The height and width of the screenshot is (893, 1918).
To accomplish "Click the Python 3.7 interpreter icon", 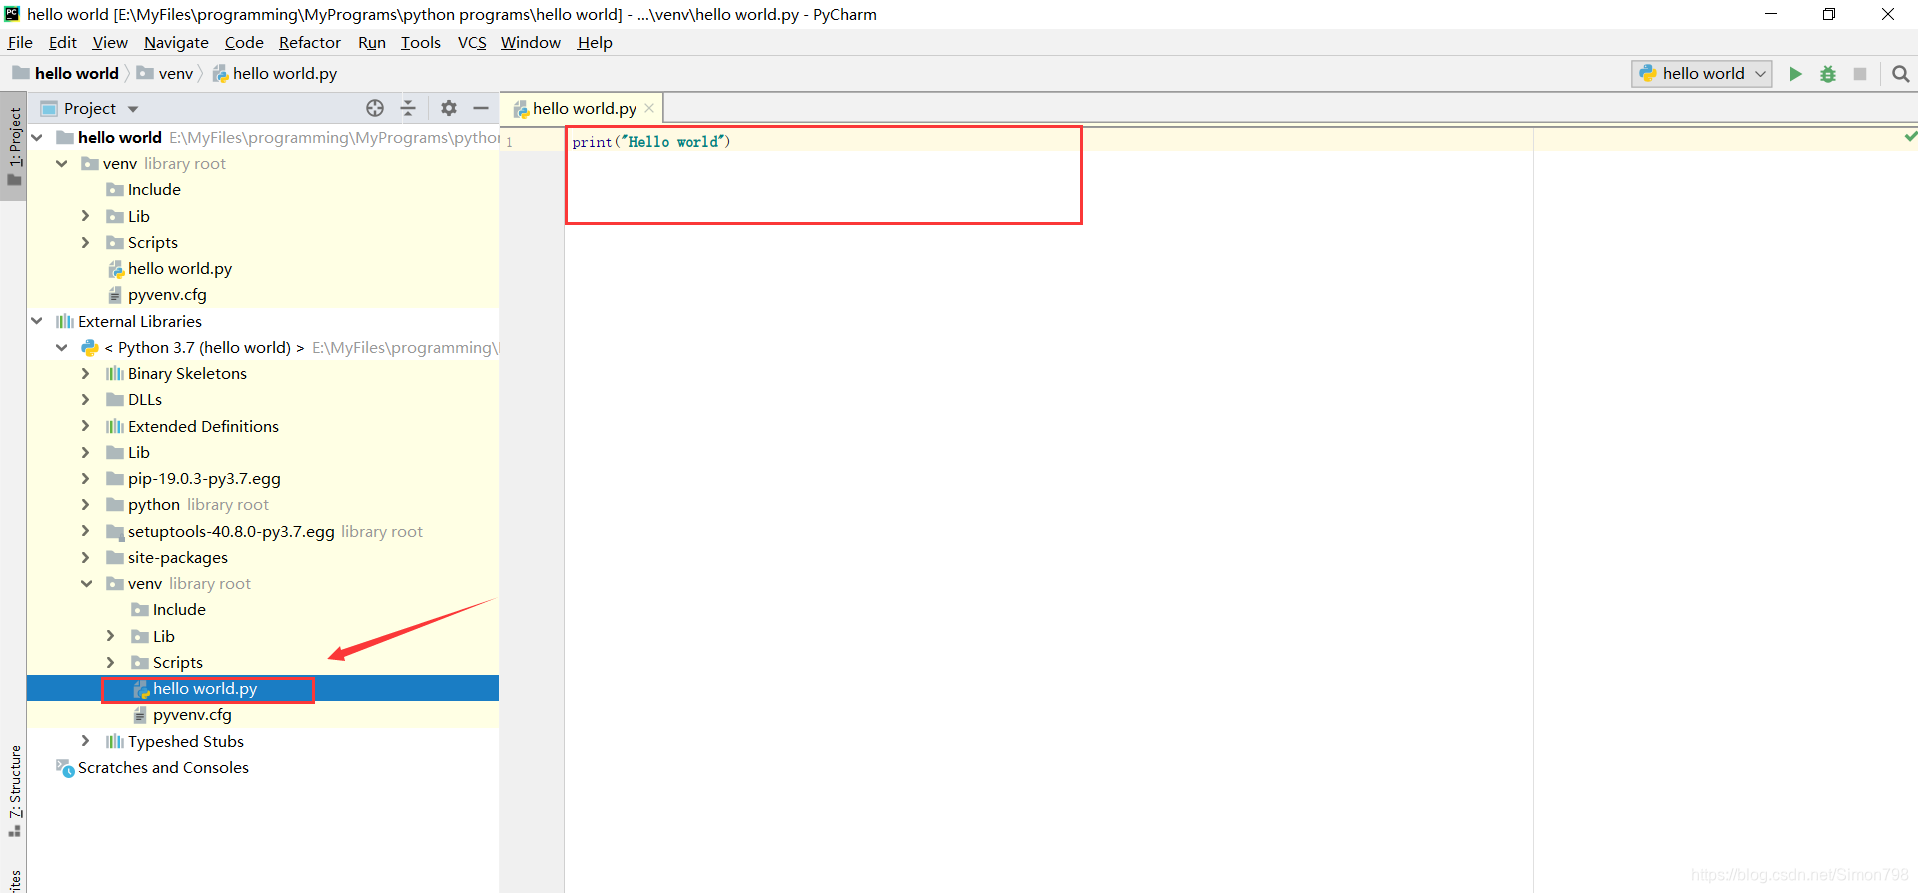I will (x=90, y=347).
